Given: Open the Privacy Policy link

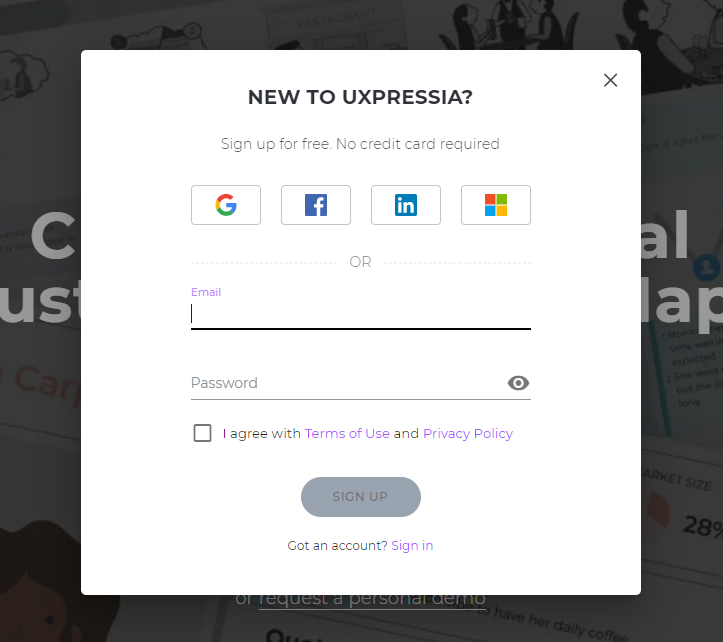Looking at the screenshot, I should (x=468, y=434).
